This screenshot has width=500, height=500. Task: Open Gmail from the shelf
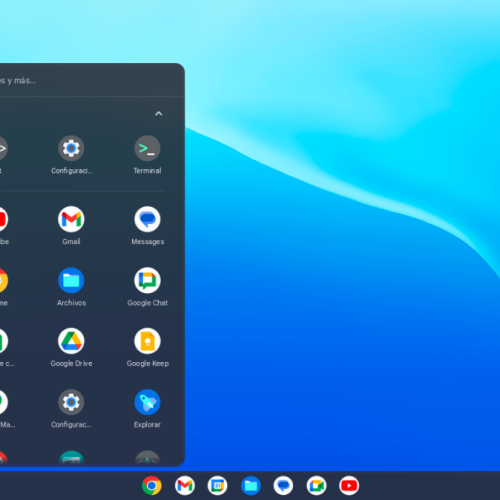185,486
